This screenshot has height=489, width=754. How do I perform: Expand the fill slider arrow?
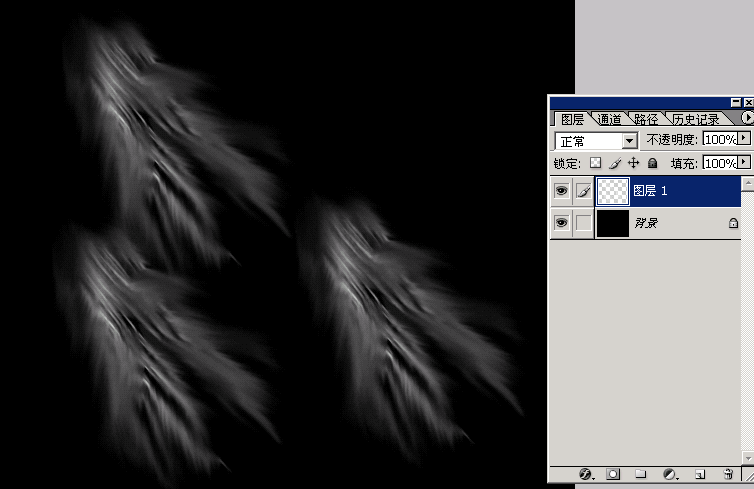pos(744,162)
